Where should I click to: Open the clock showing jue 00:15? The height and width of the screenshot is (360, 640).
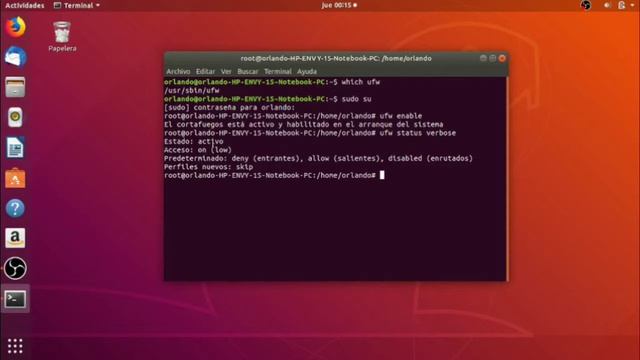(x=339, y=5)
